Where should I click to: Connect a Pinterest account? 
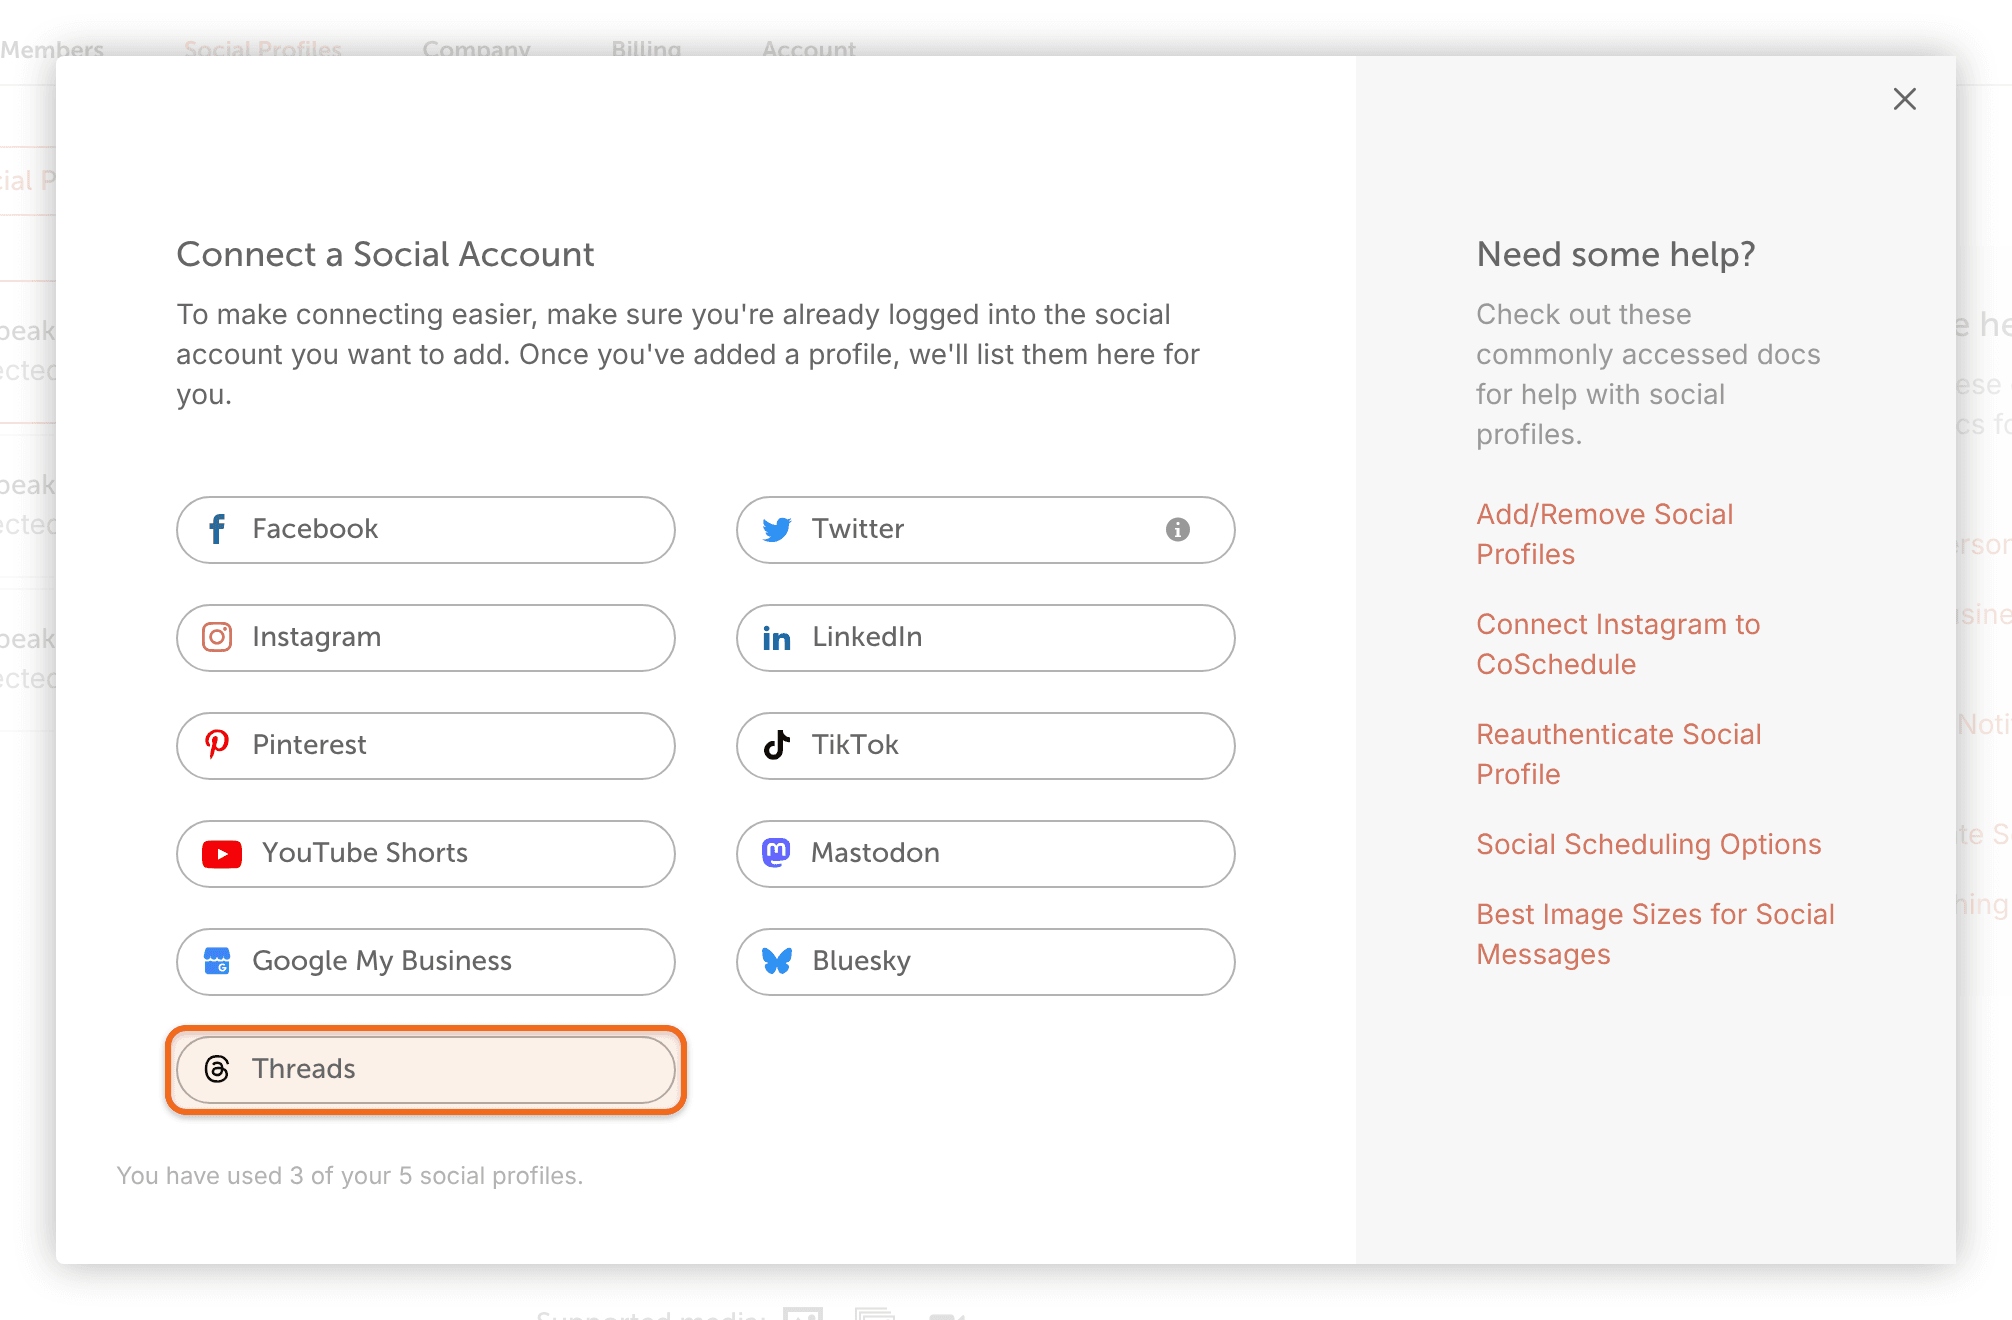(x=426, y=746)
